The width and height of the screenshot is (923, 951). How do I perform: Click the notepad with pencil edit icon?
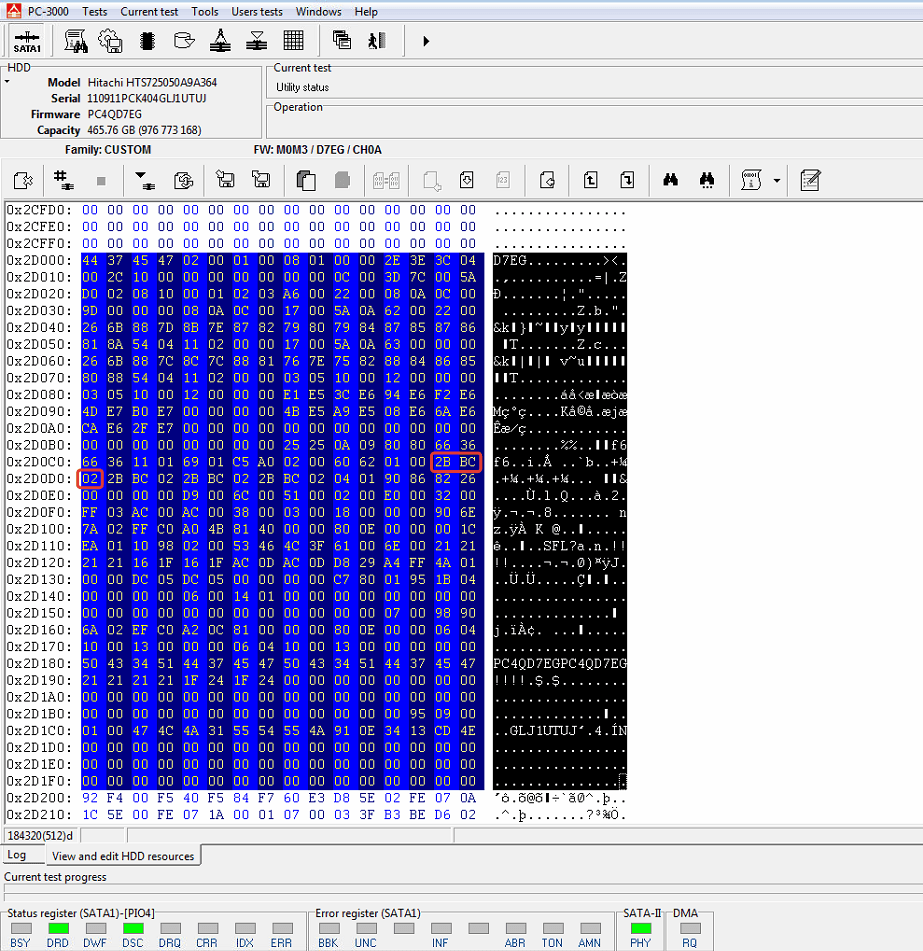[x=810, y=180]
